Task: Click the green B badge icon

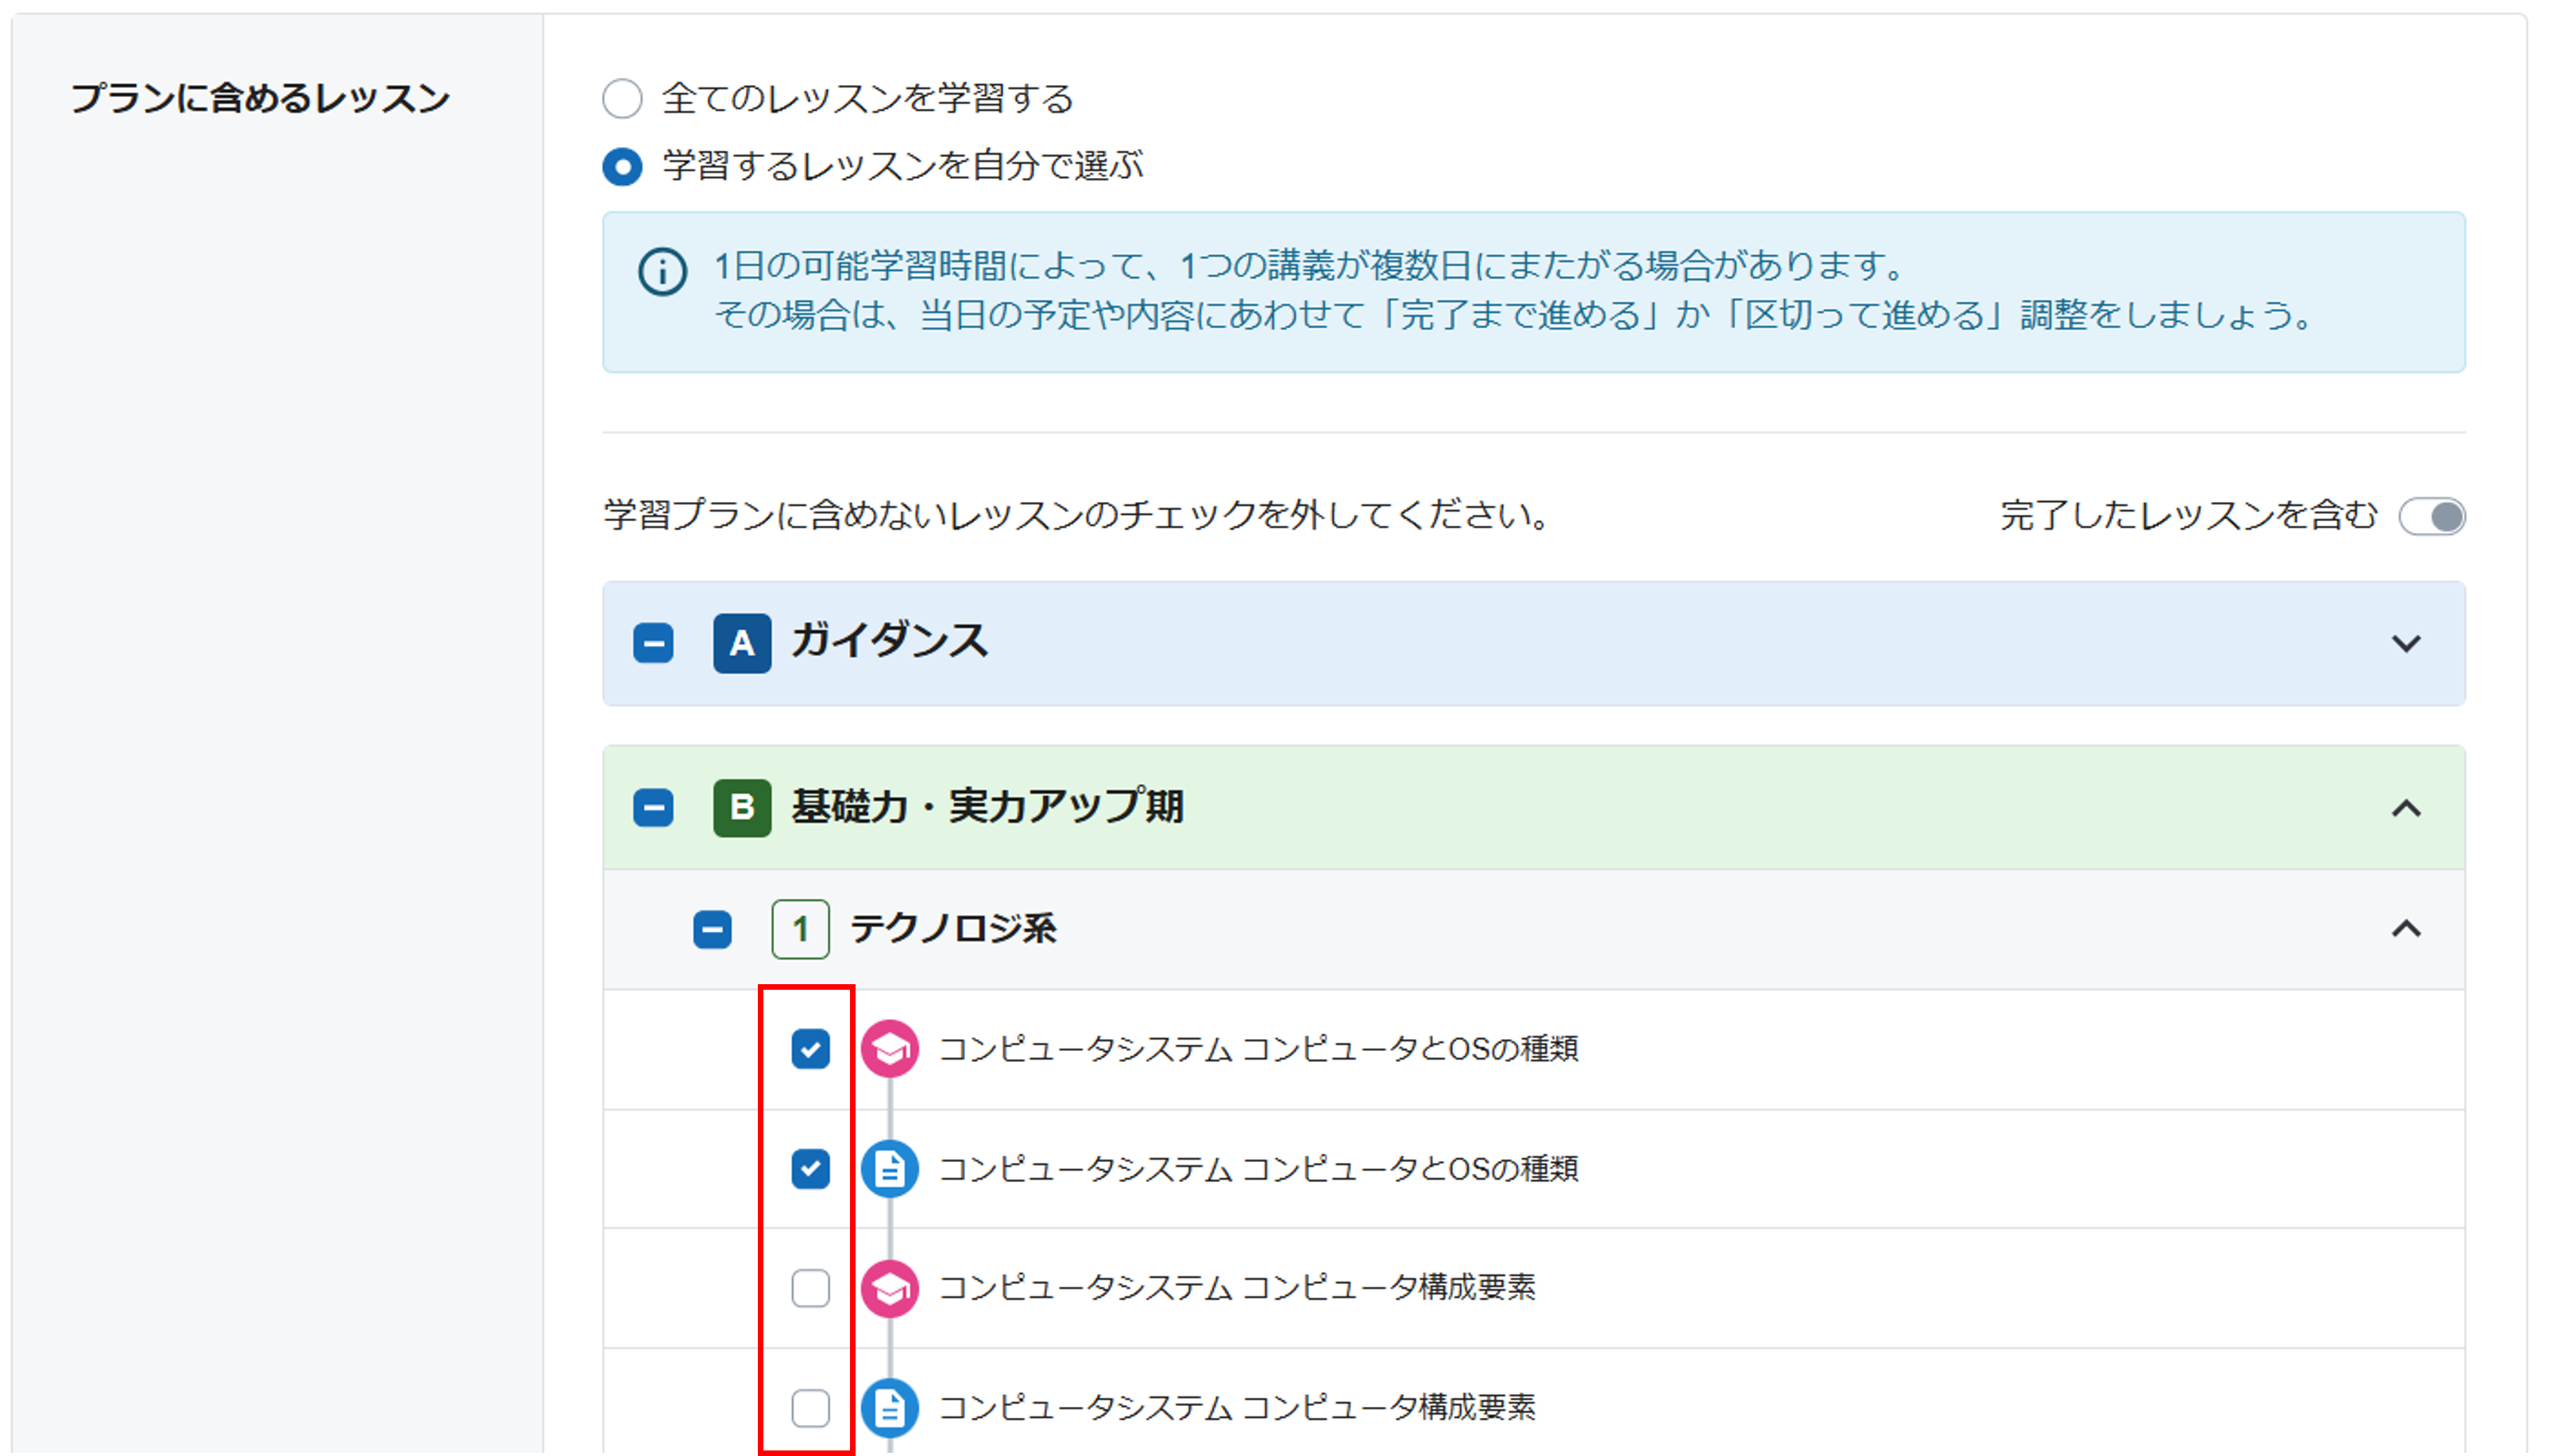Action: [741, 807]
